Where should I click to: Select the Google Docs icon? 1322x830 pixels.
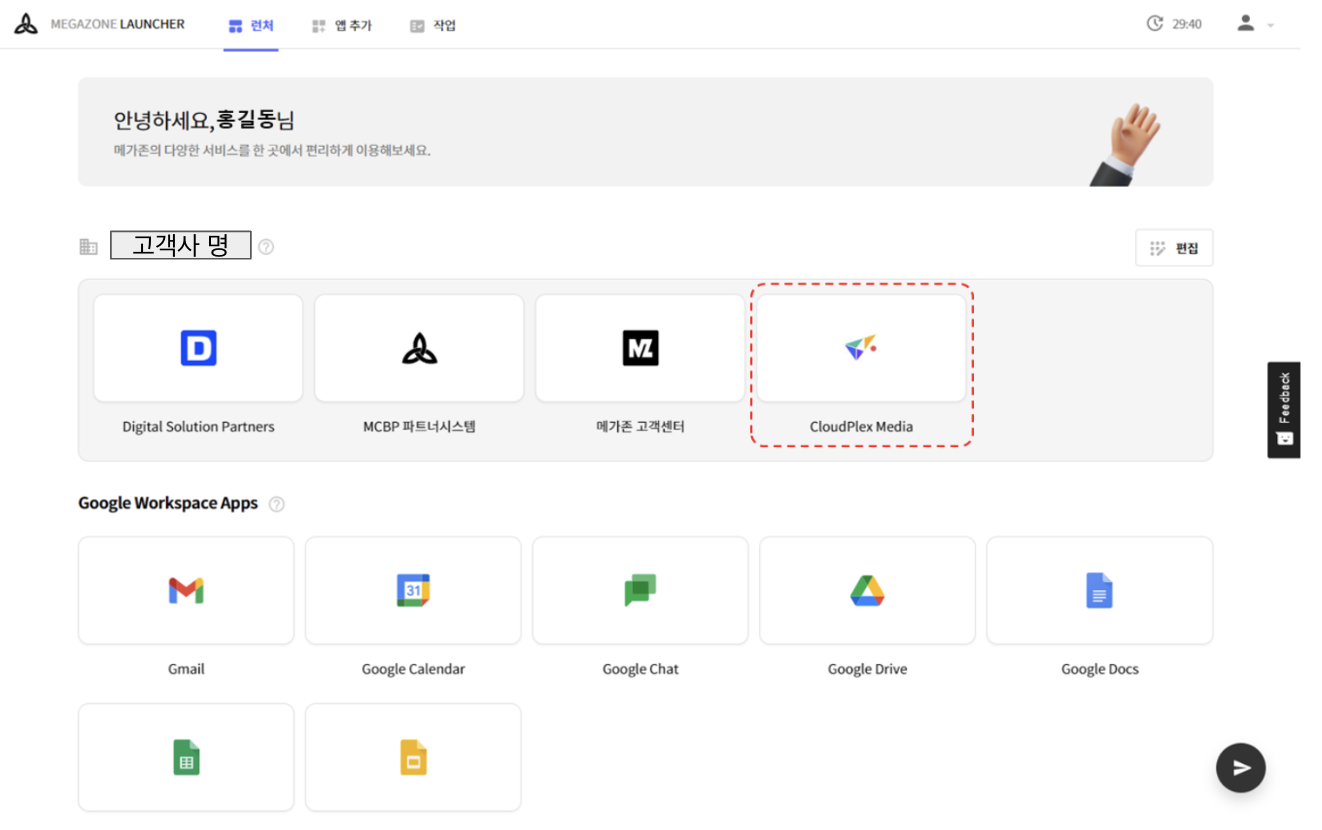[1099, 590]
